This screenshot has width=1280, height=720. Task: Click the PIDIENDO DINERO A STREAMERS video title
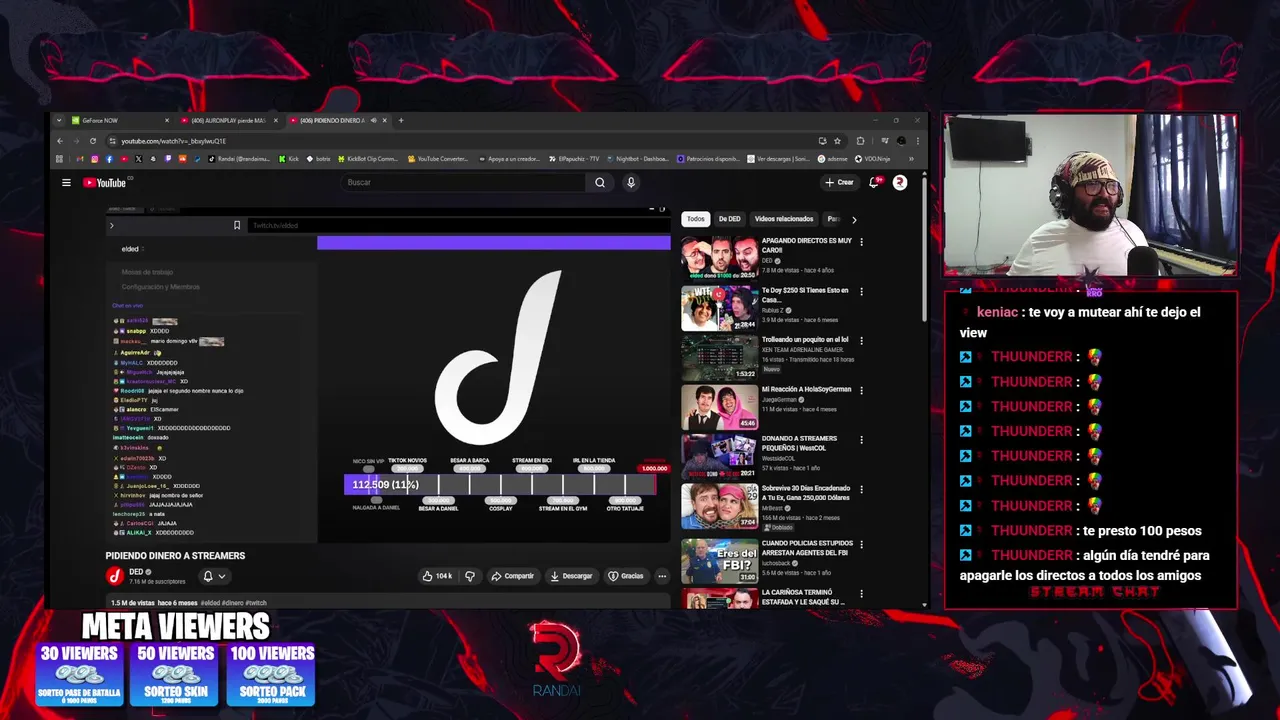pos(175,556)
